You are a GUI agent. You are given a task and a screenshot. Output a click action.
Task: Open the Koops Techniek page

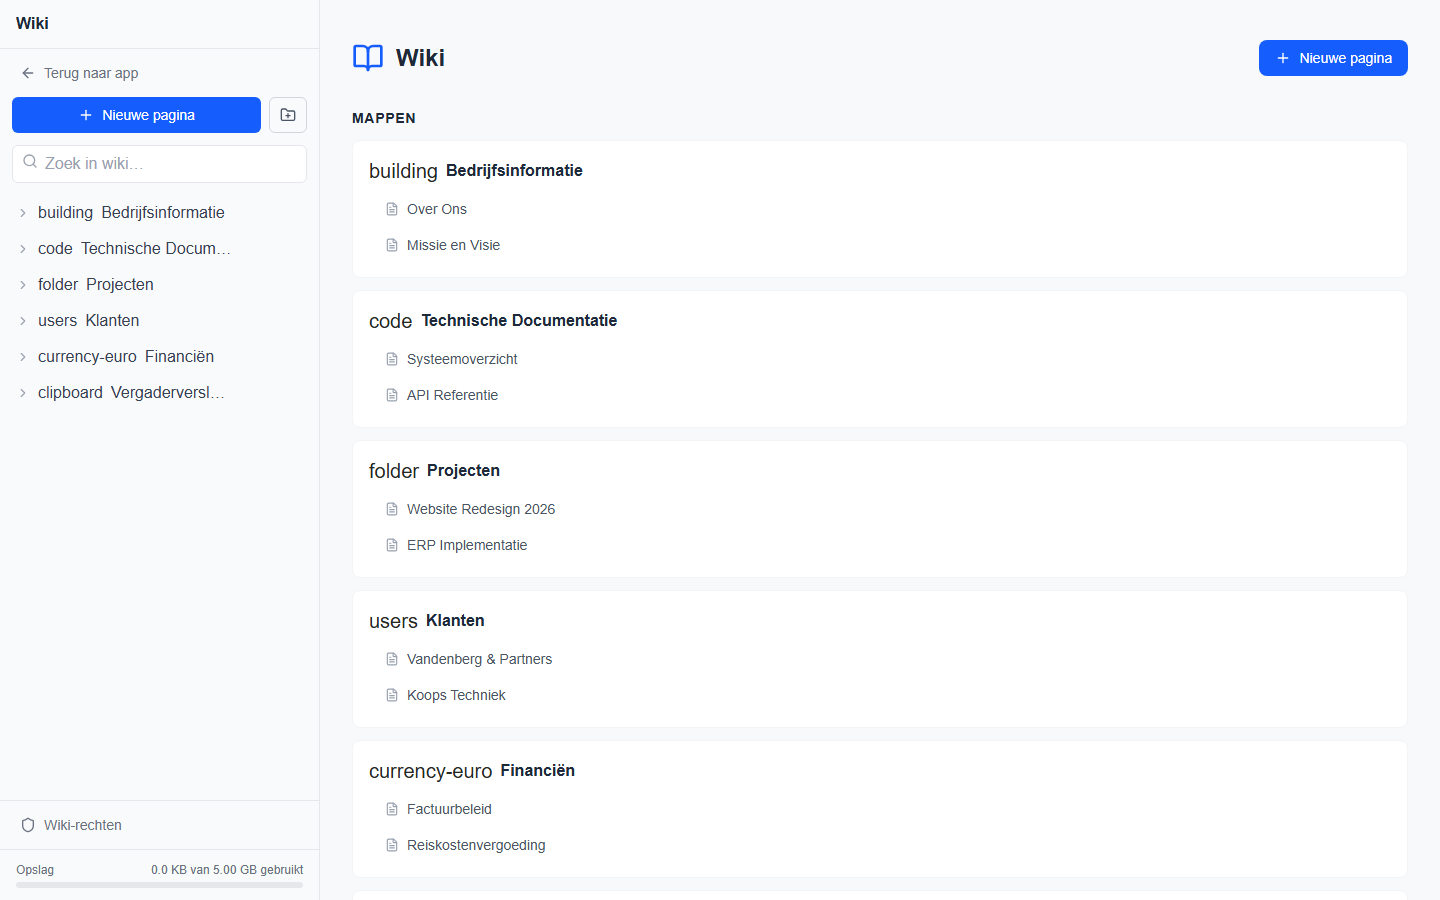point(456,695)
